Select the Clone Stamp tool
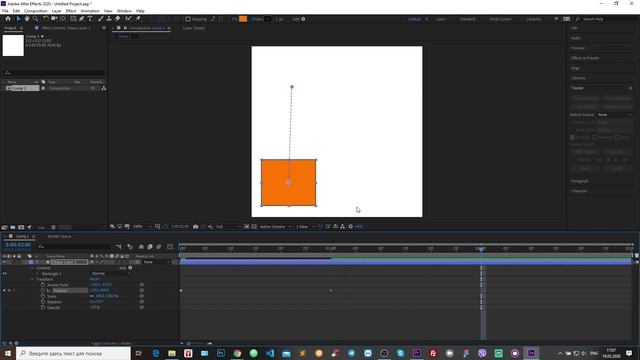Viewport: 640px width, 360px height. pyautogui.click(x=109, y=19)
